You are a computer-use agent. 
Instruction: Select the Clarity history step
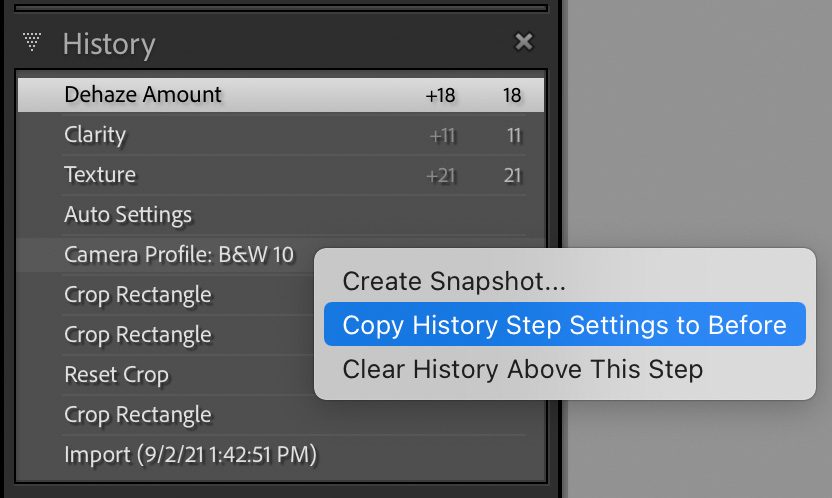pos(281,135)
